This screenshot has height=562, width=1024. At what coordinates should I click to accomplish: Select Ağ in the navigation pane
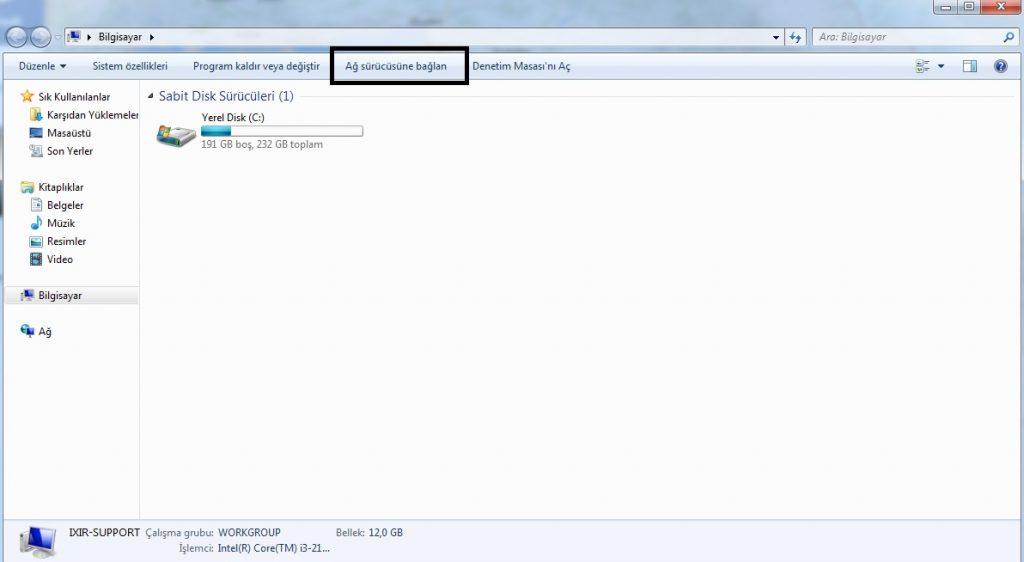(45, 332)
